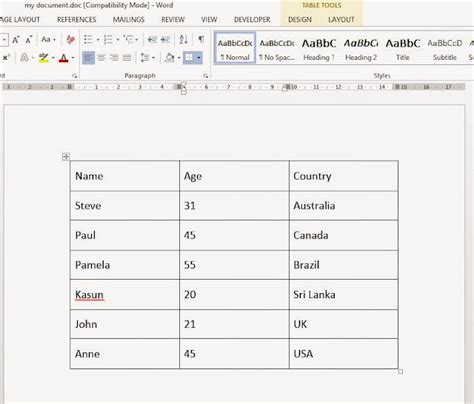
Task: Apply red font color
Action: [x=63, y=58]
